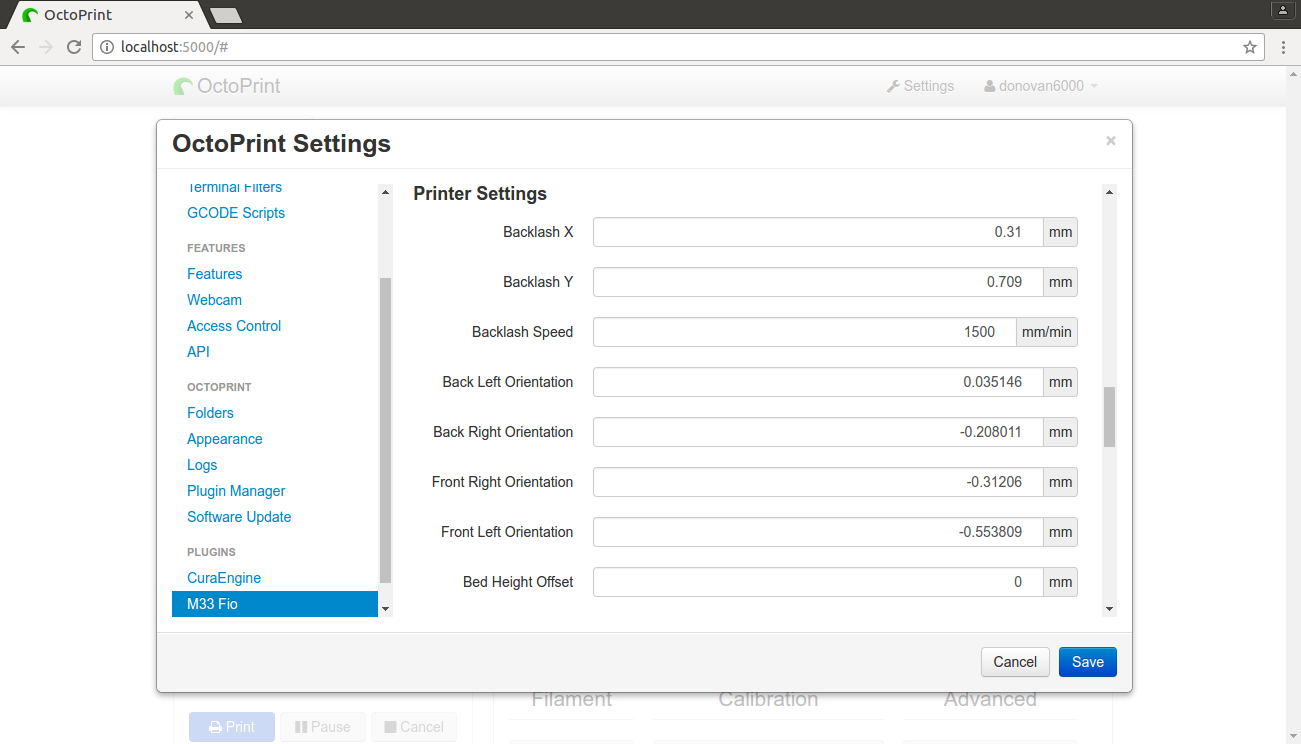Viewport: 1301px width, 744px height.
Task: Click the settings content scrollbar thumb
Action: [x=1109, y=416]
